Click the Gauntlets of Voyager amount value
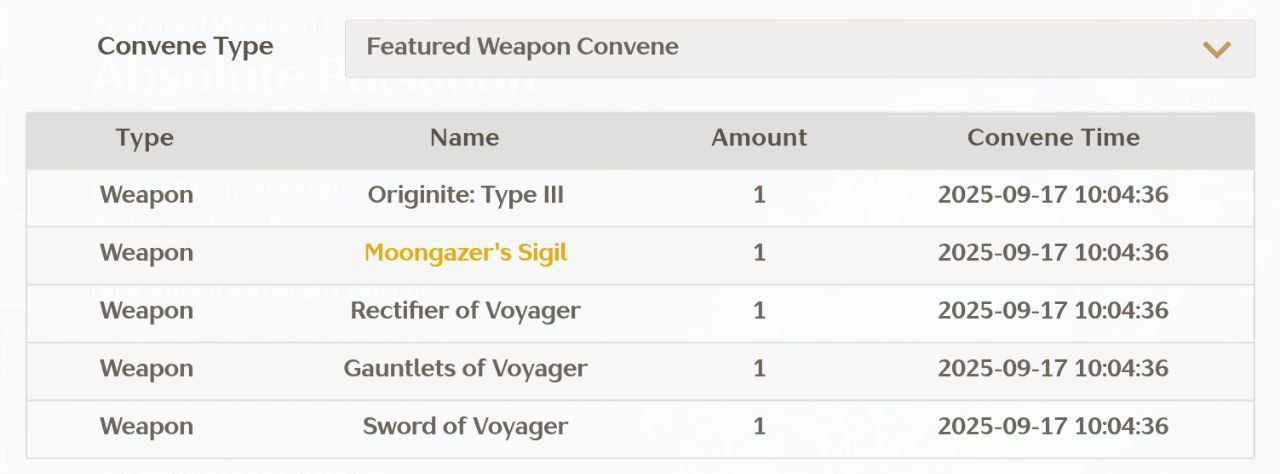 tap(759, 369)
